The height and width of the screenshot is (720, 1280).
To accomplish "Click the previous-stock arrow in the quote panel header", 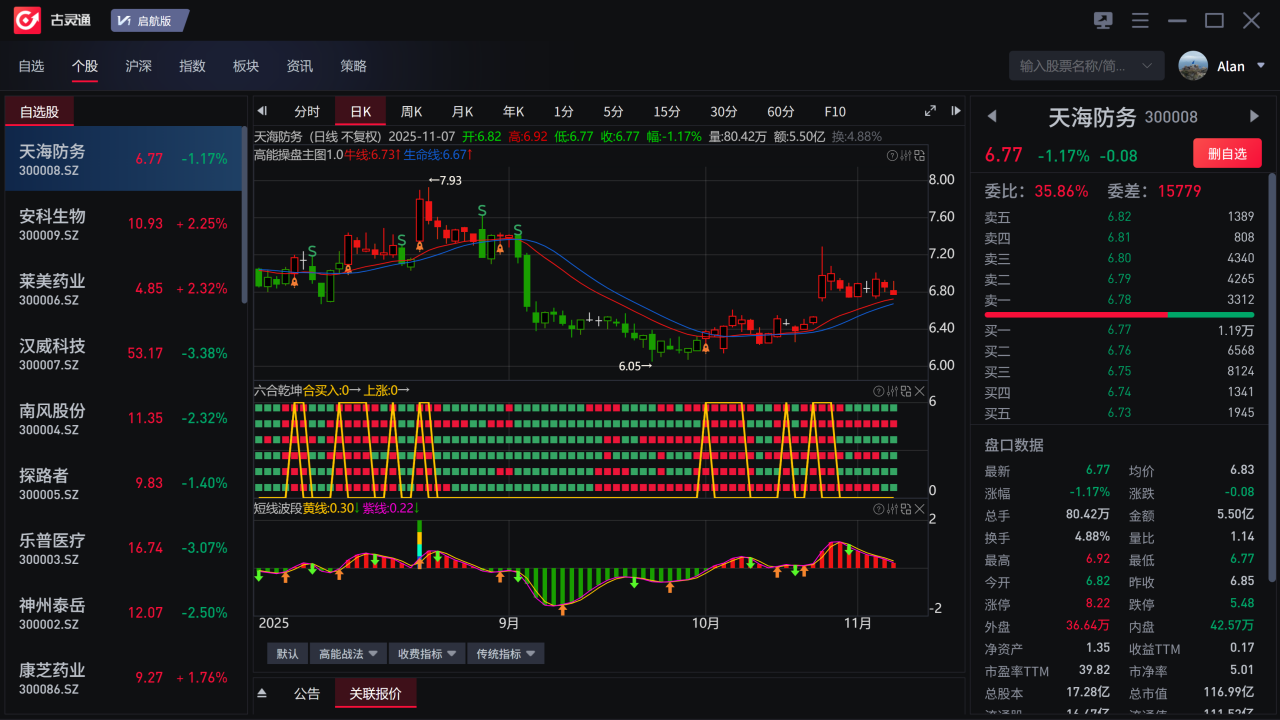I will (x=991, y=117).
